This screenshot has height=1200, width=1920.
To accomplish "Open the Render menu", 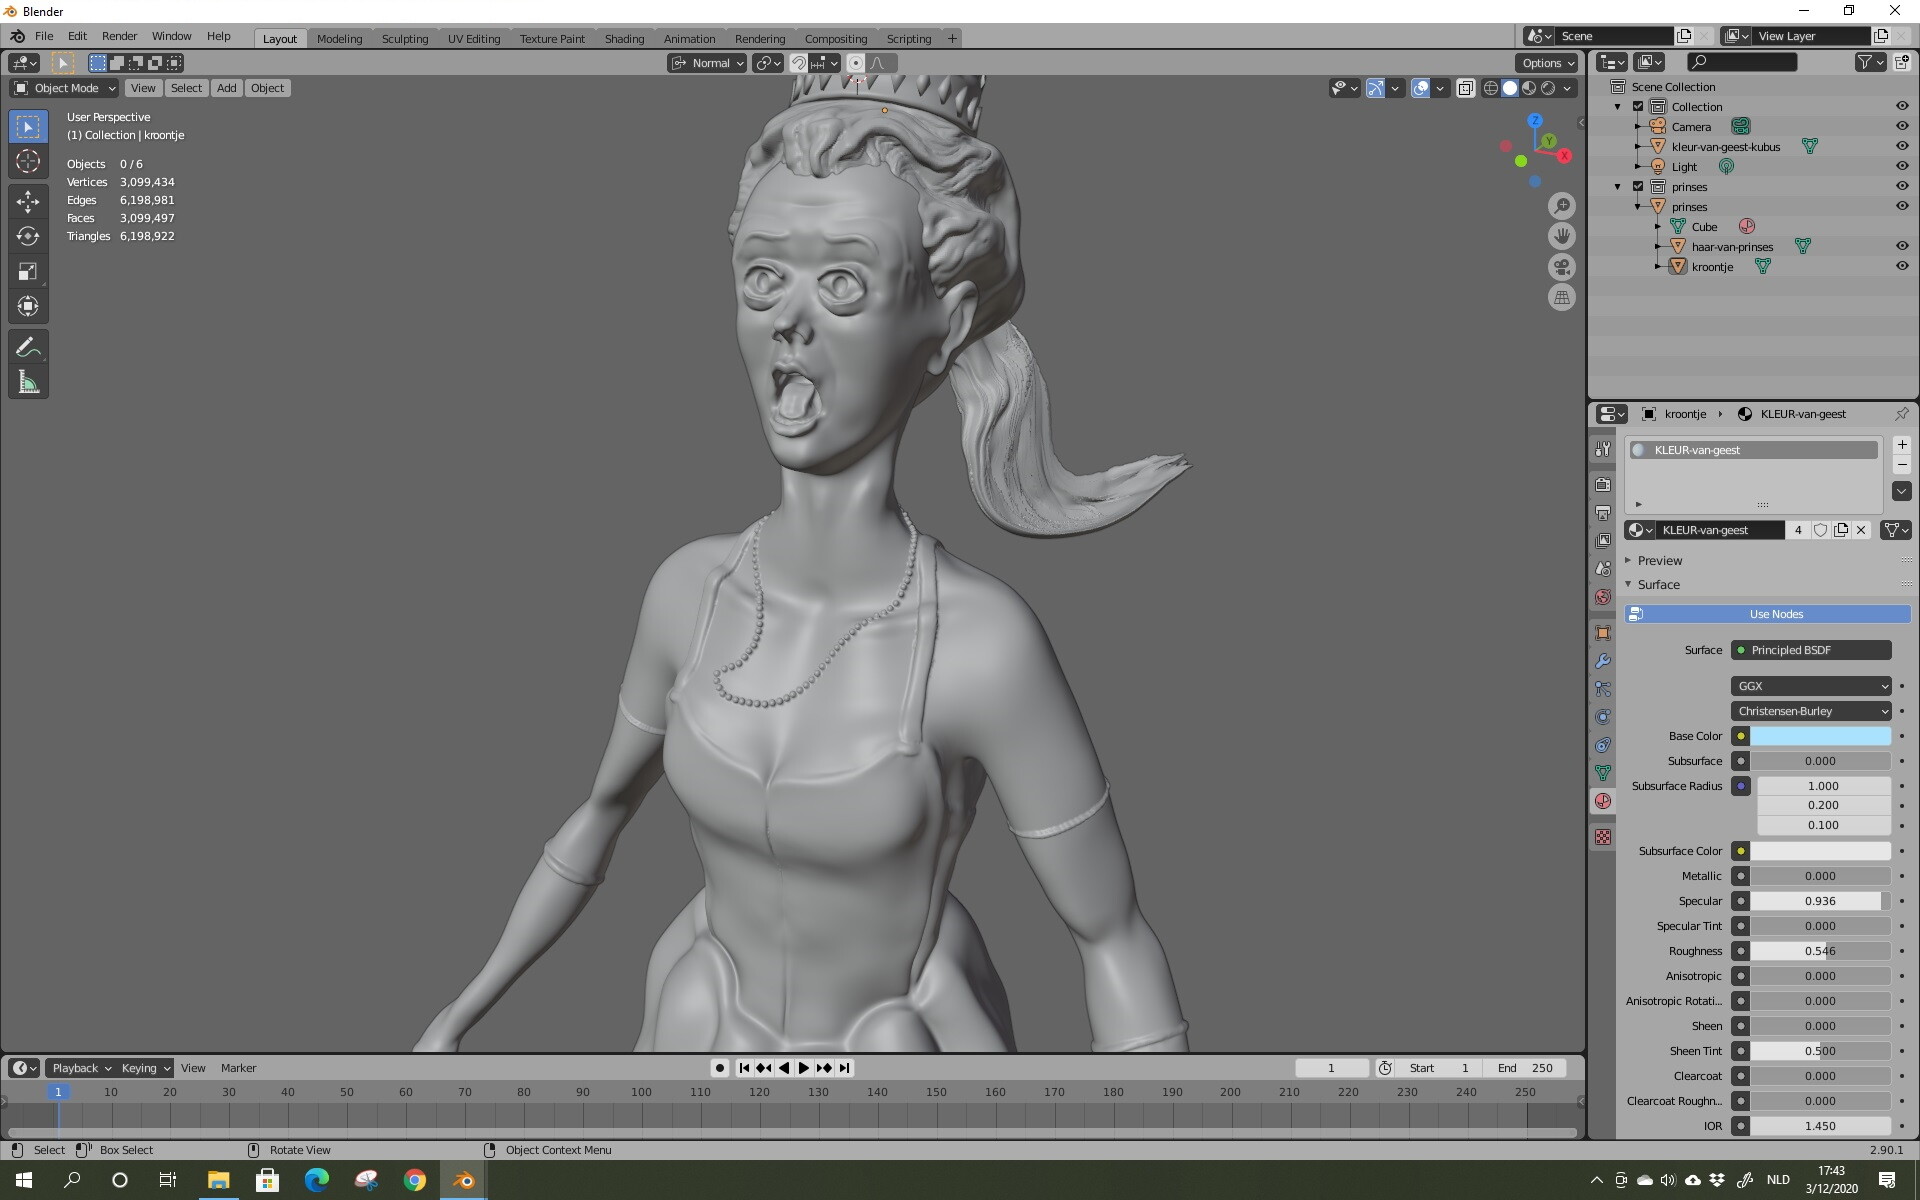I will 119,36.
